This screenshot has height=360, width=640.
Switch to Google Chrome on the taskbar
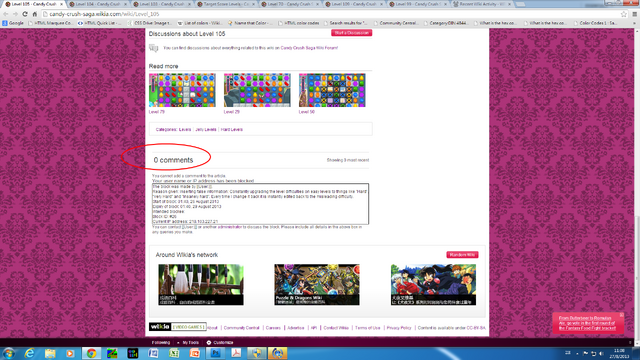(91, 353)
